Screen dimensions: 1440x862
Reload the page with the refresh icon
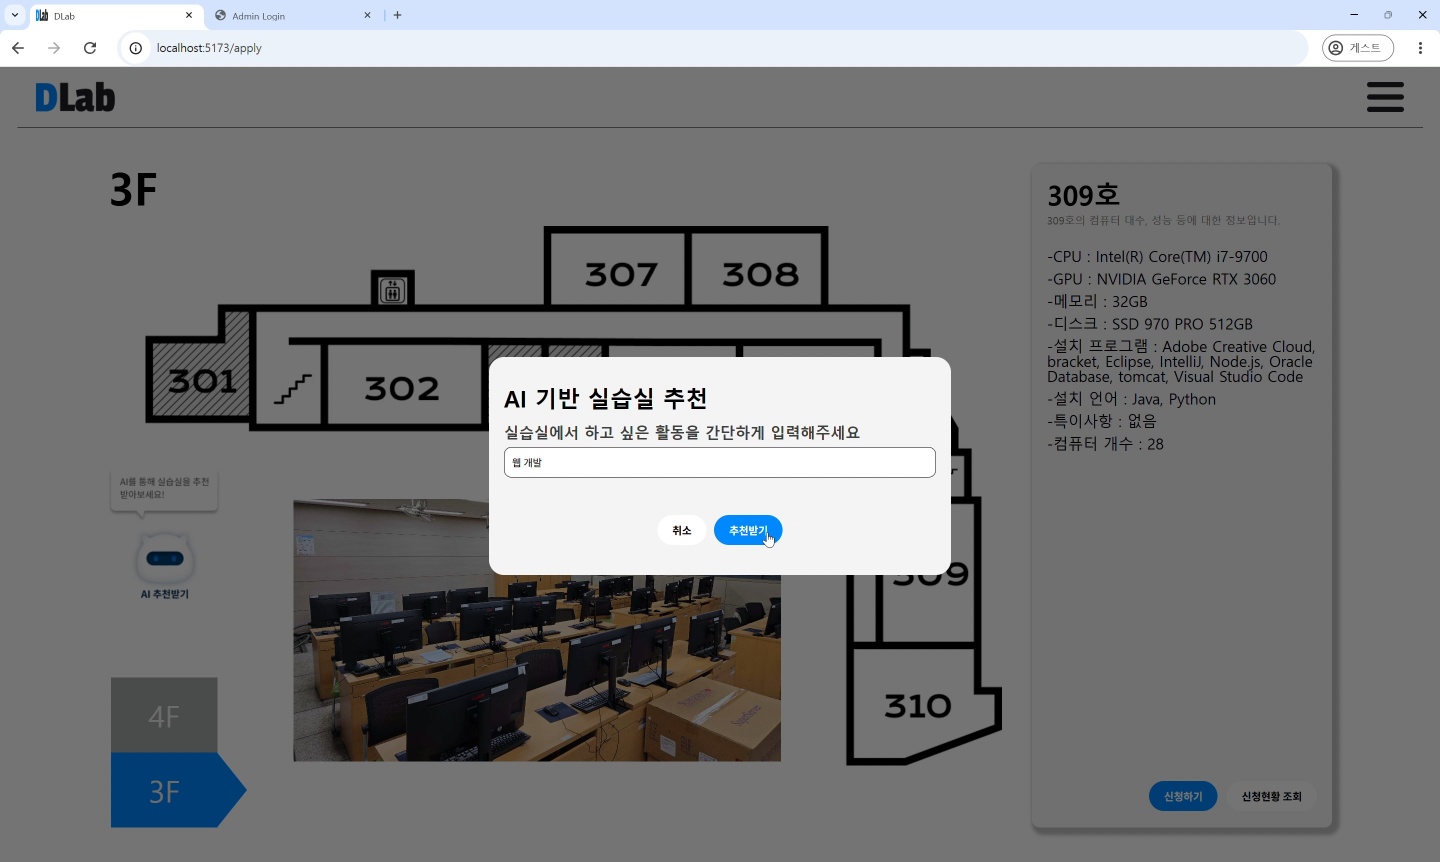click(90, 48)
